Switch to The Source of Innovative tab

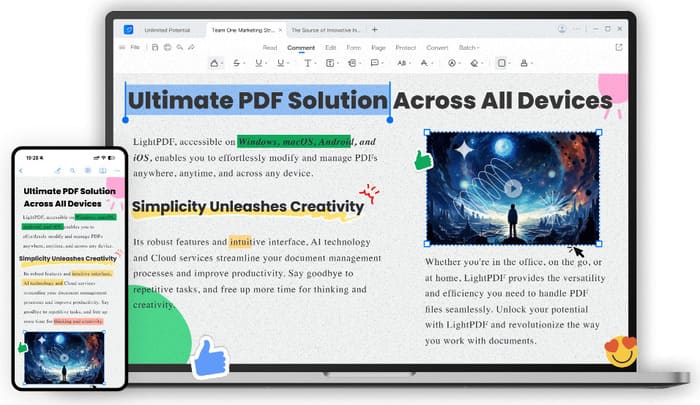325,30
